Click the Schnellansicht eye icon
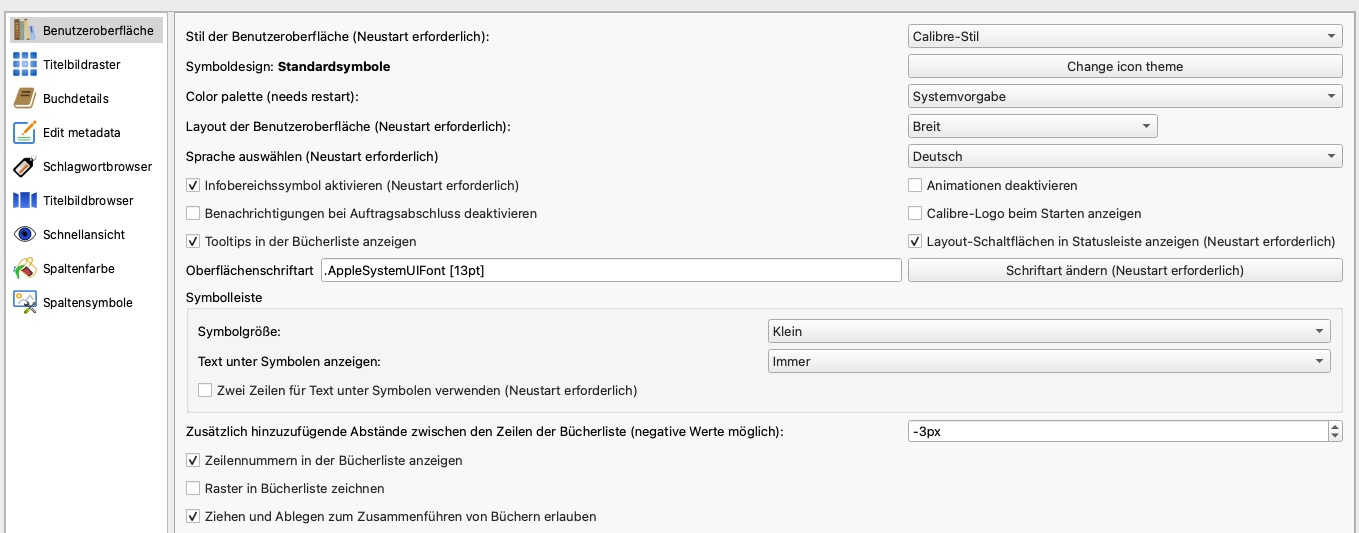The height and width of the screenshot is (533, 1359). pyautogui.click(x=25, y=235)
